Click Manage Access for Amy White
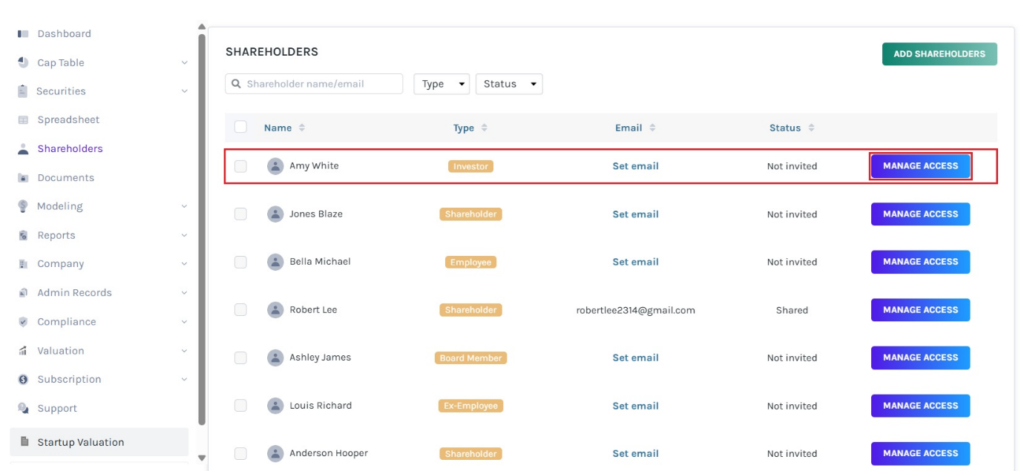 tap(920, 166)
